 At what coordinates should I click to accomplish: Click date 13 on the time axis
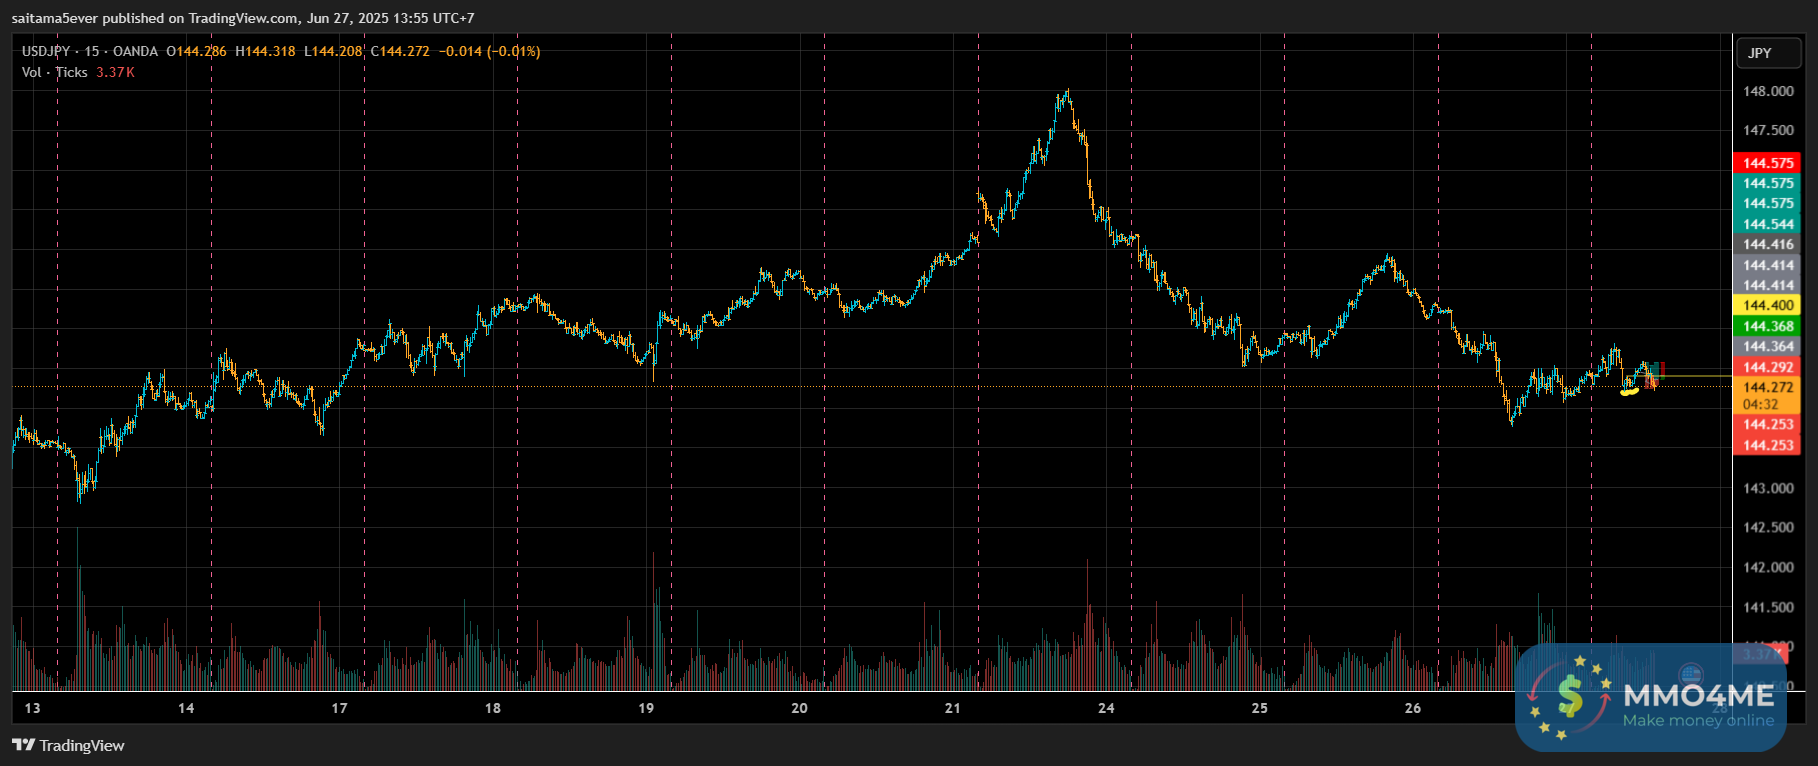tap(33, 708)
